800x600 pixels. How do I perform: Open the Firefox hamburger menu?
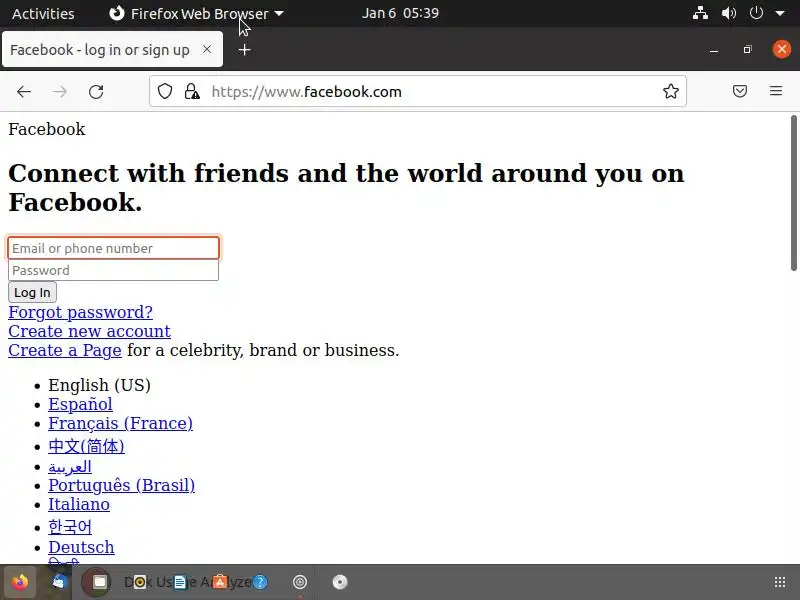coord(776,91)
